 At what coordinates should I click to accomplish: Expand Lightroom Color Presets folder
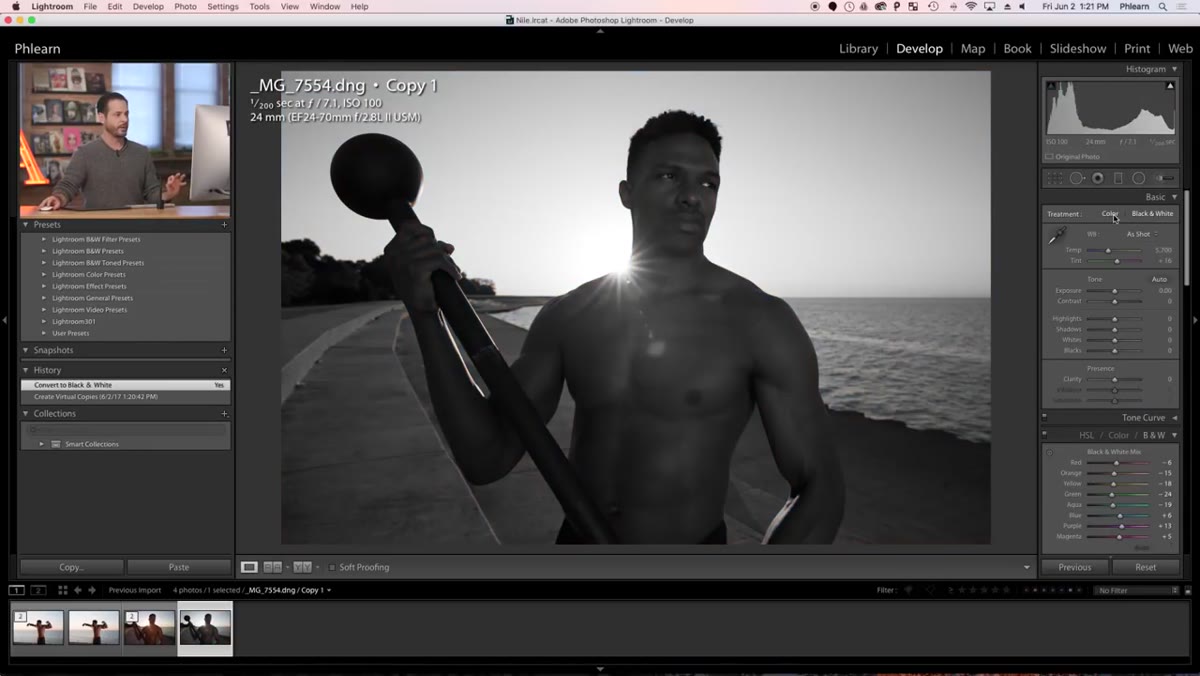tap(44, 274)
